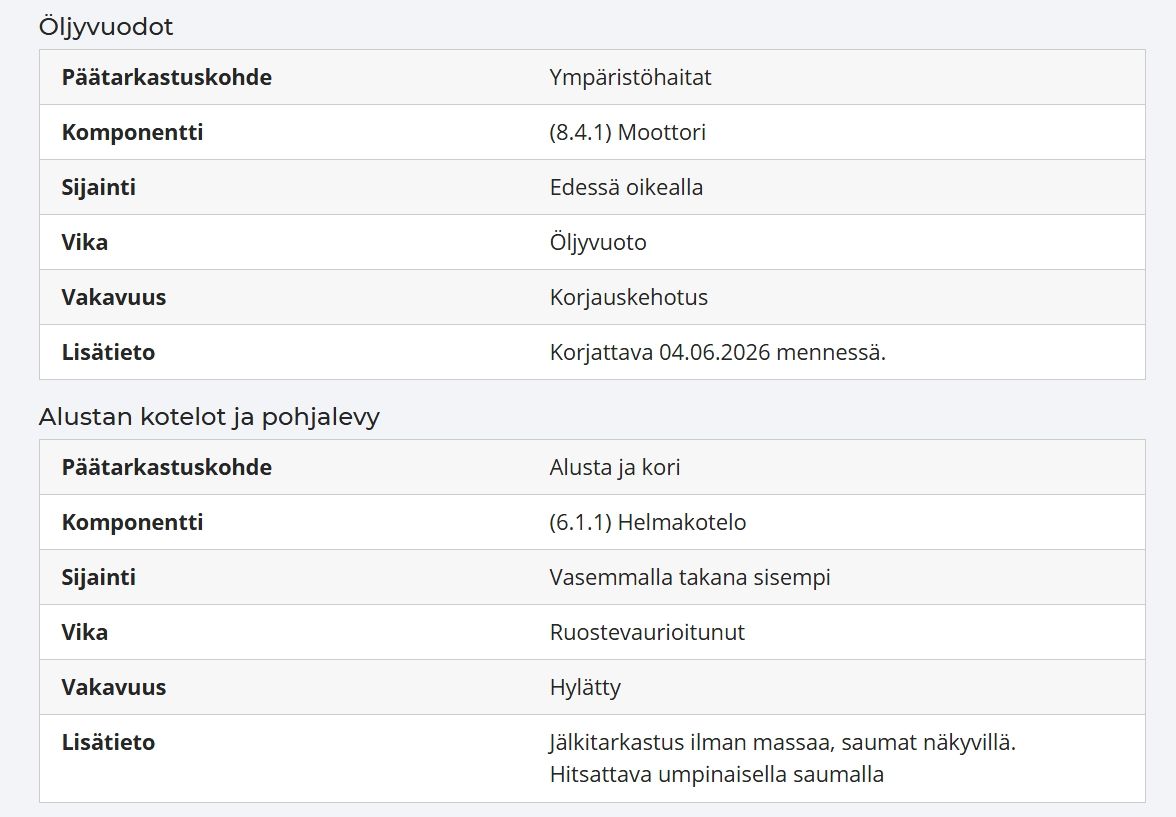This screenshot has width=1176, height=817.
Task: Click the Hitsattava umpinaisella saumalla line
Action: (x=716, y=774)
